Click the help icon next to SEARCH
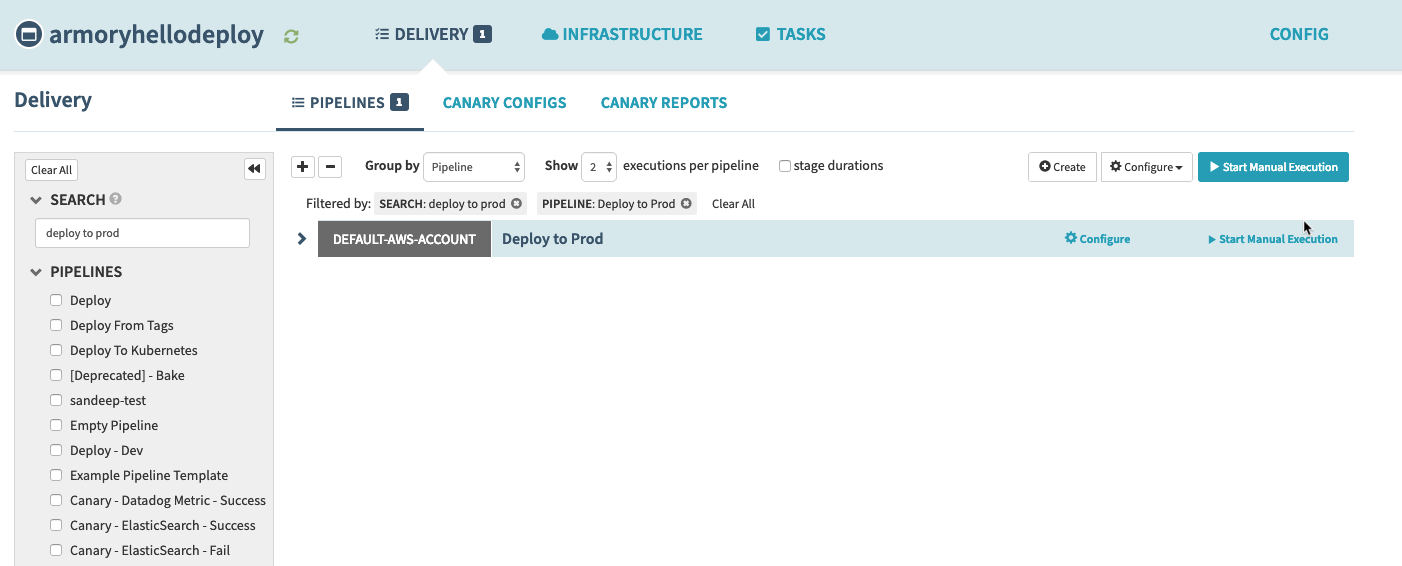Viewport: 1402px width, 566px height. 116,199
